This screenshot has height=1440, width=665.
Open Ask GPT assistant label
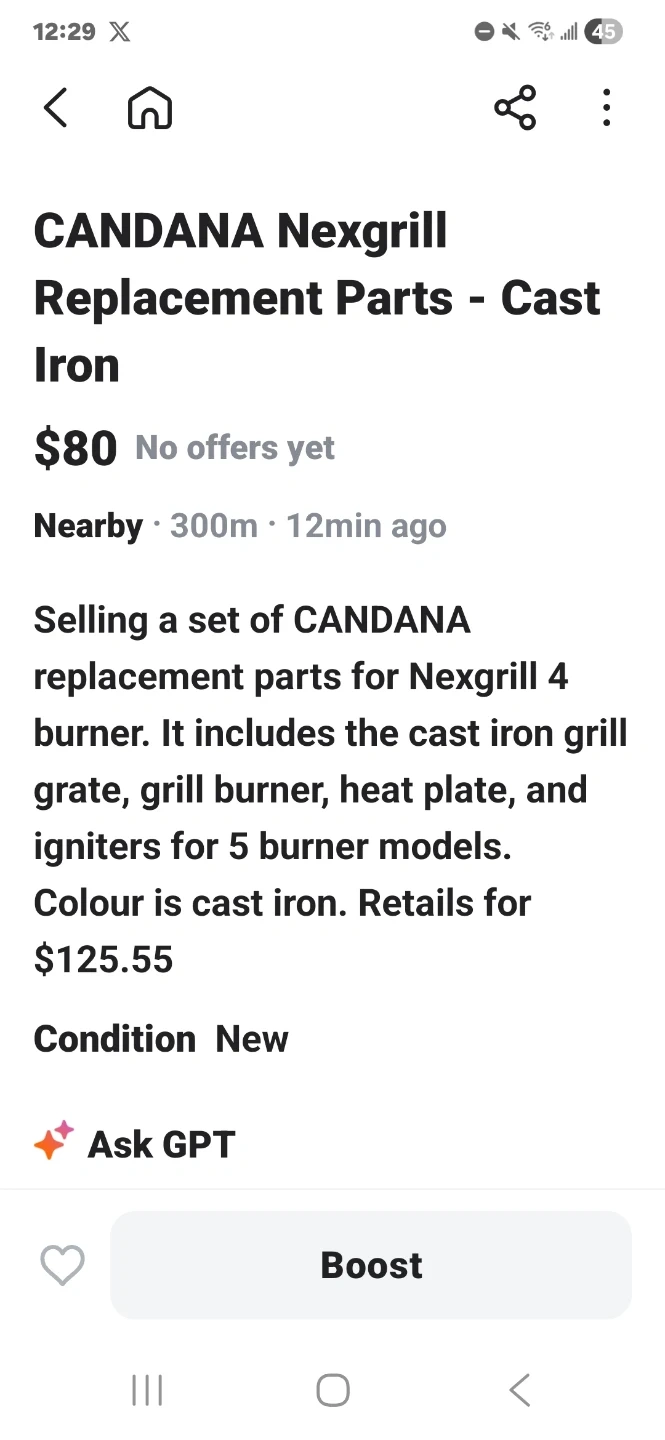coord(161,1144)
